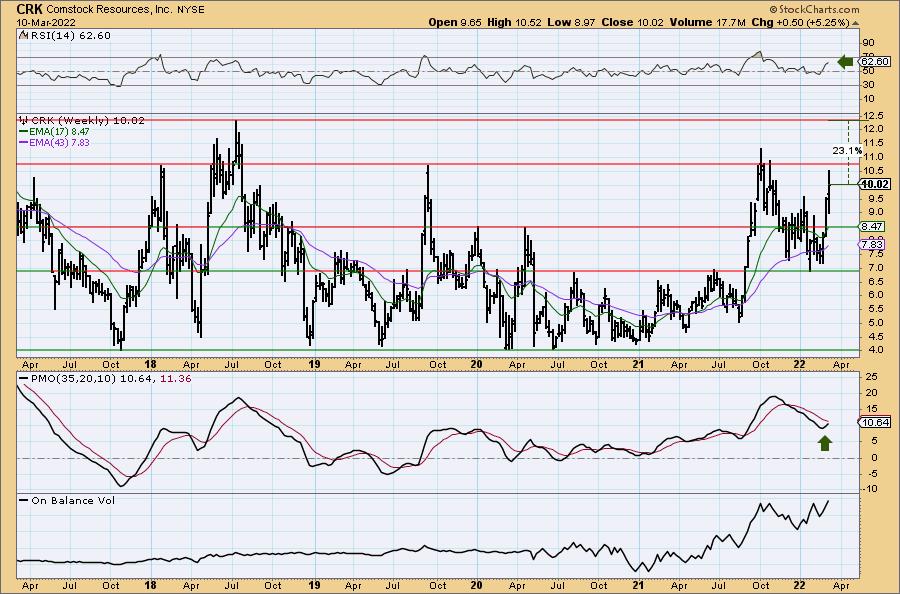The width and height of the screenshot is (900, 594).
Task: Click the EMA(17) 8.47 legend label
Action: (x=59, y=131)
